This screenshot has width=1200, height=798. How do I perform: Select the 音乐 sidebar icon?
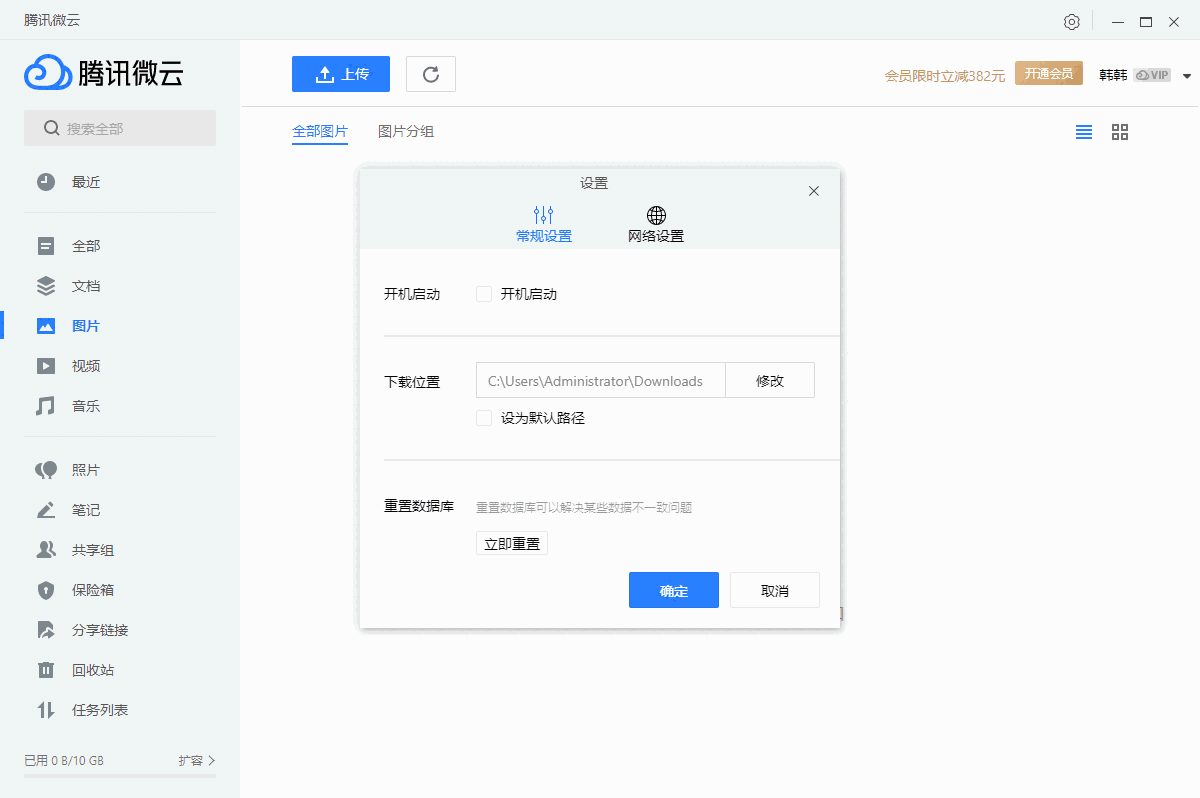(x=46, y=405)
